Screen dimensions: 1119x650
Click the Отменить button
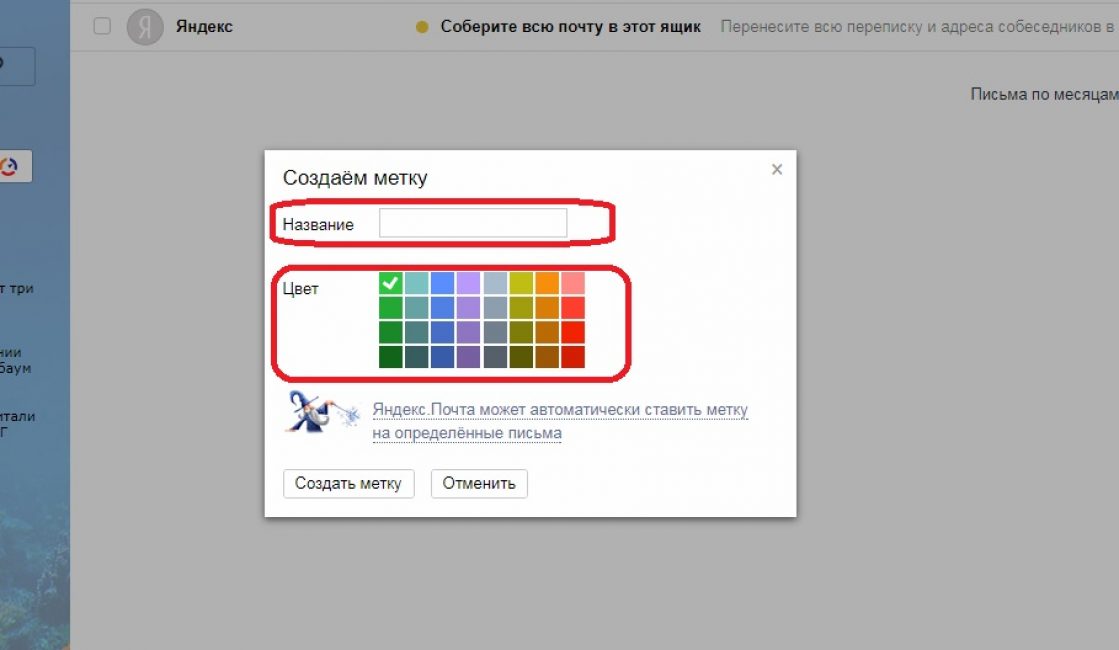tap(479, 483)
